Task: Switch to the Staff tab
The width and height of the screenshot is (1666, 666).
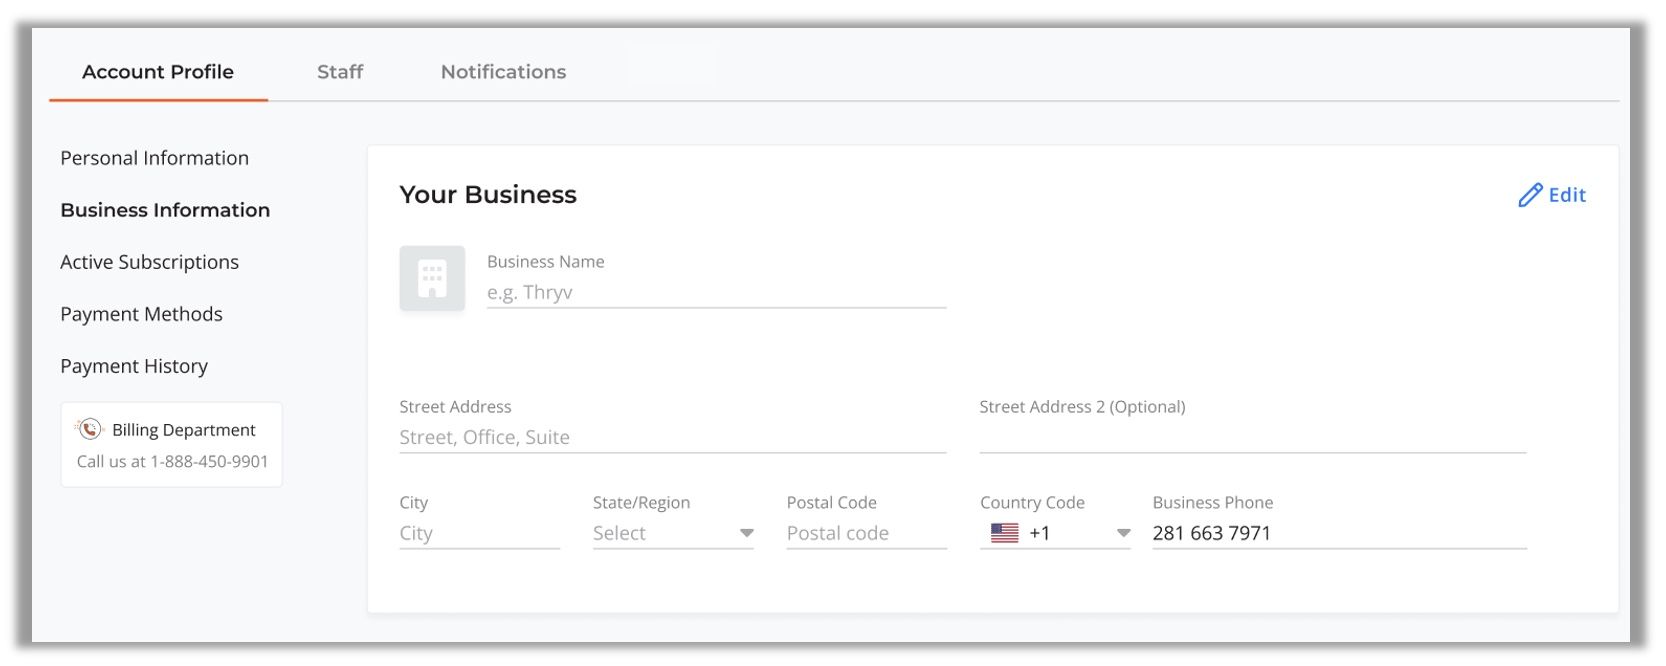Action: 340,72
